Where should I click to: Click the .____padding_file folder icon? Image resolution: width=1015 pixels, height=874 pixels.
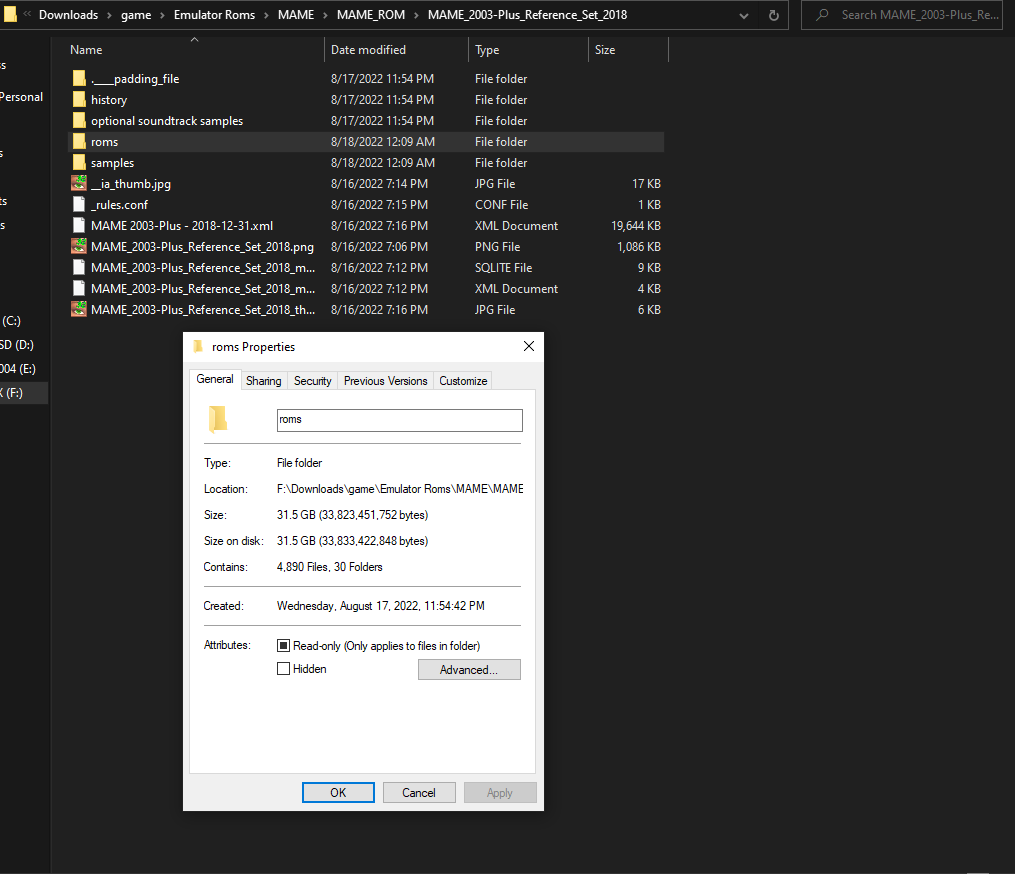pyautogui.click(x=79, y=78)
